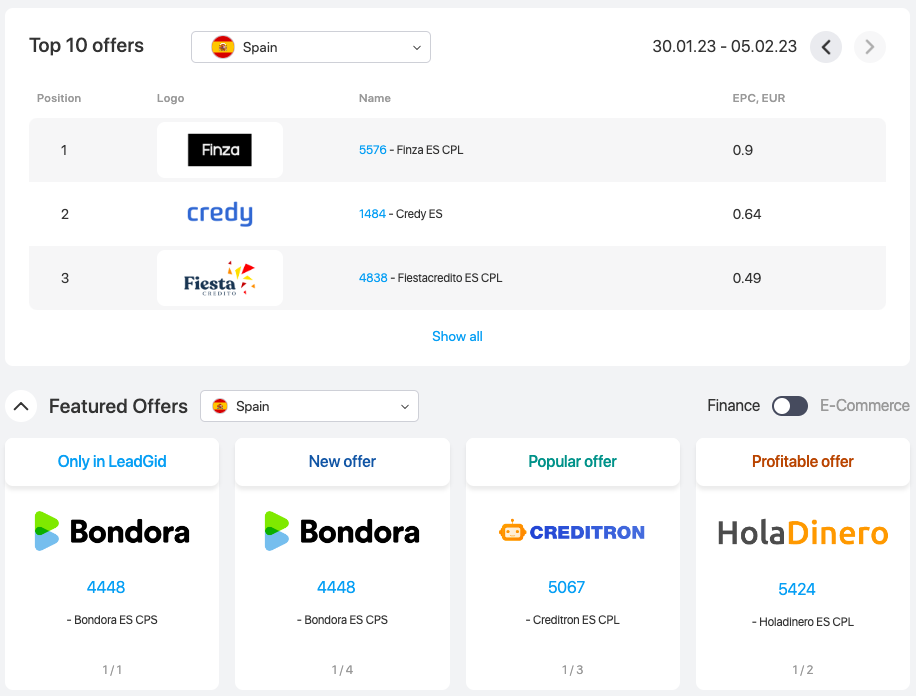916x696 pixels.
Task: Open offer ID 5576 link
Action: click(373, 150)
